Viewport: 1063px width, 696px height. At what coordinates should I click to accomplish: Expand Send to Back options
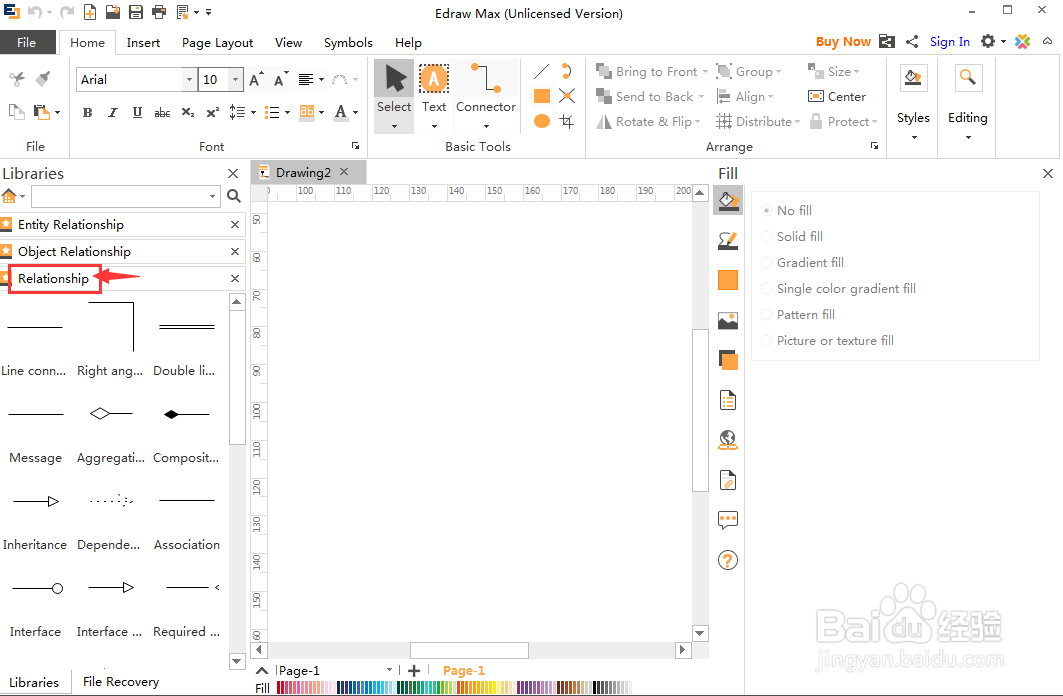pyautogui.click(x=701, y=97)
